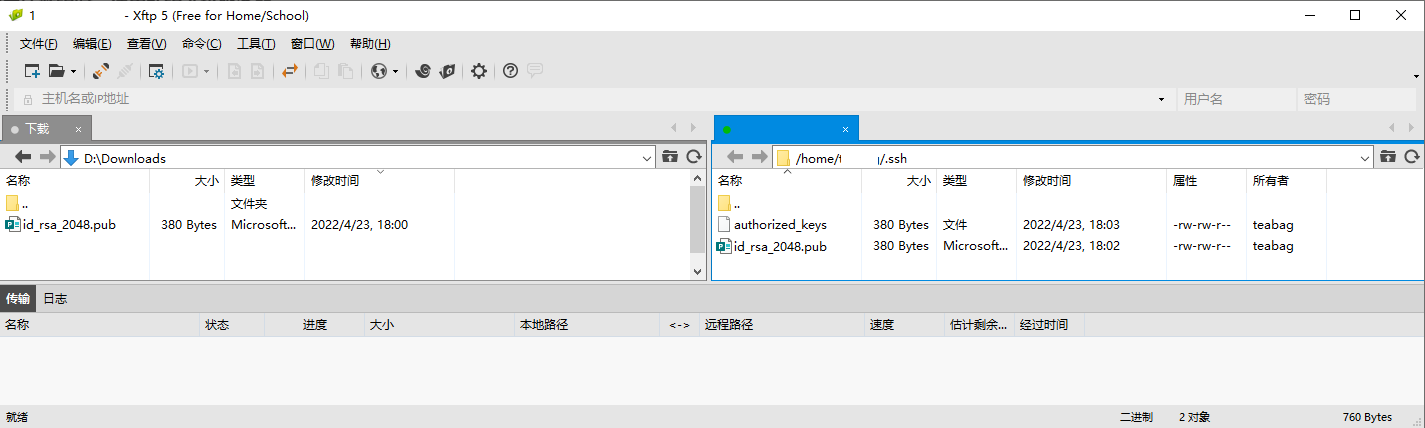The width and height of the screenshot is (1425, 428).
Task: Go forward in remote pane
Action: pyautogui.click(x=759, y=157)
